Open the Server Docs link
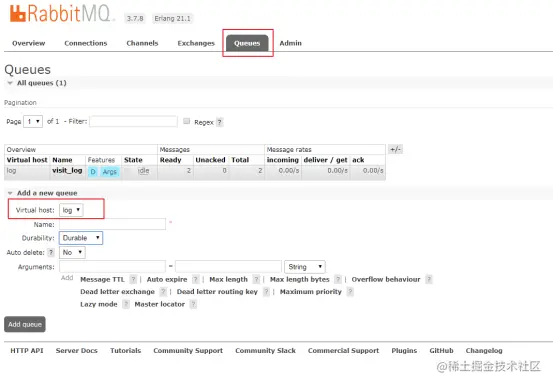This screenshot has height=385, width=553. pos(77,351)
